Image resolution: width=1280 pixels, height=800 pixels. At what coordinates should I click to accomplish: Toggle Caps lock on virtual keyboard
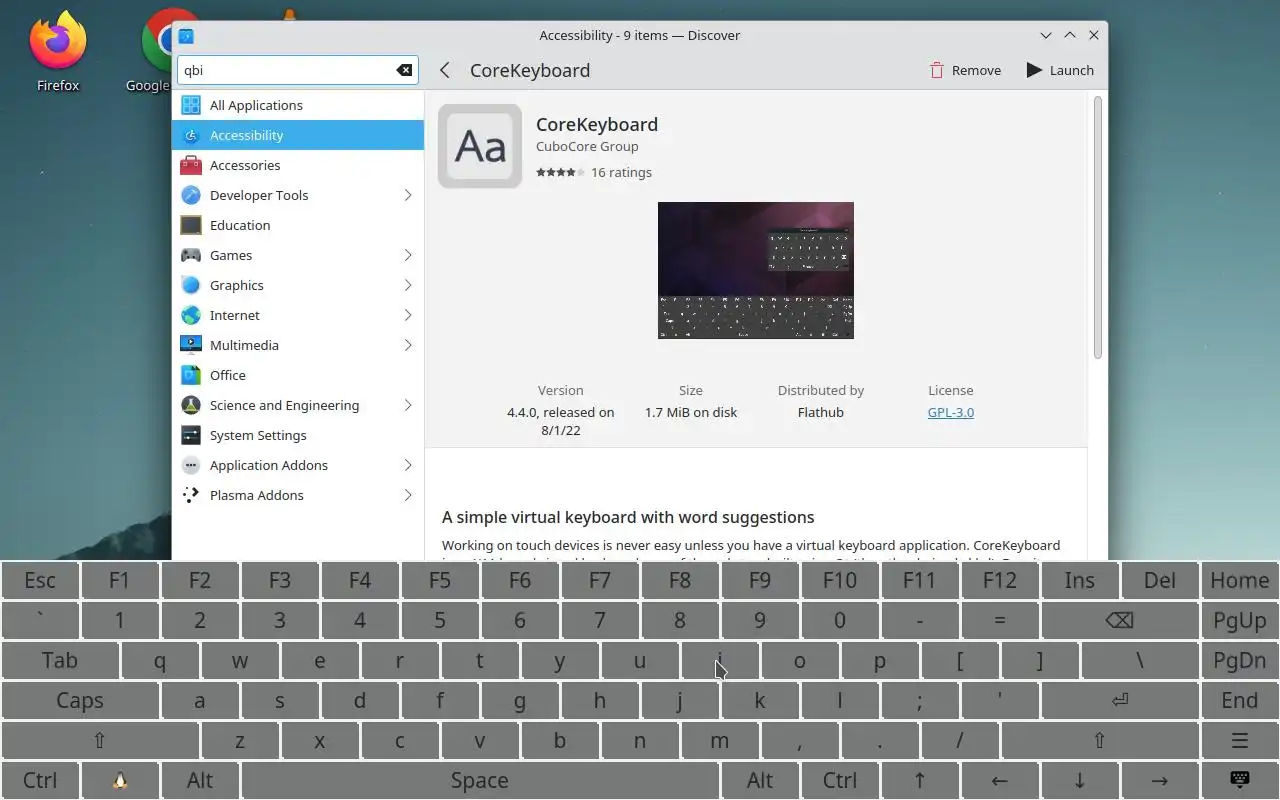pos(80,701)
